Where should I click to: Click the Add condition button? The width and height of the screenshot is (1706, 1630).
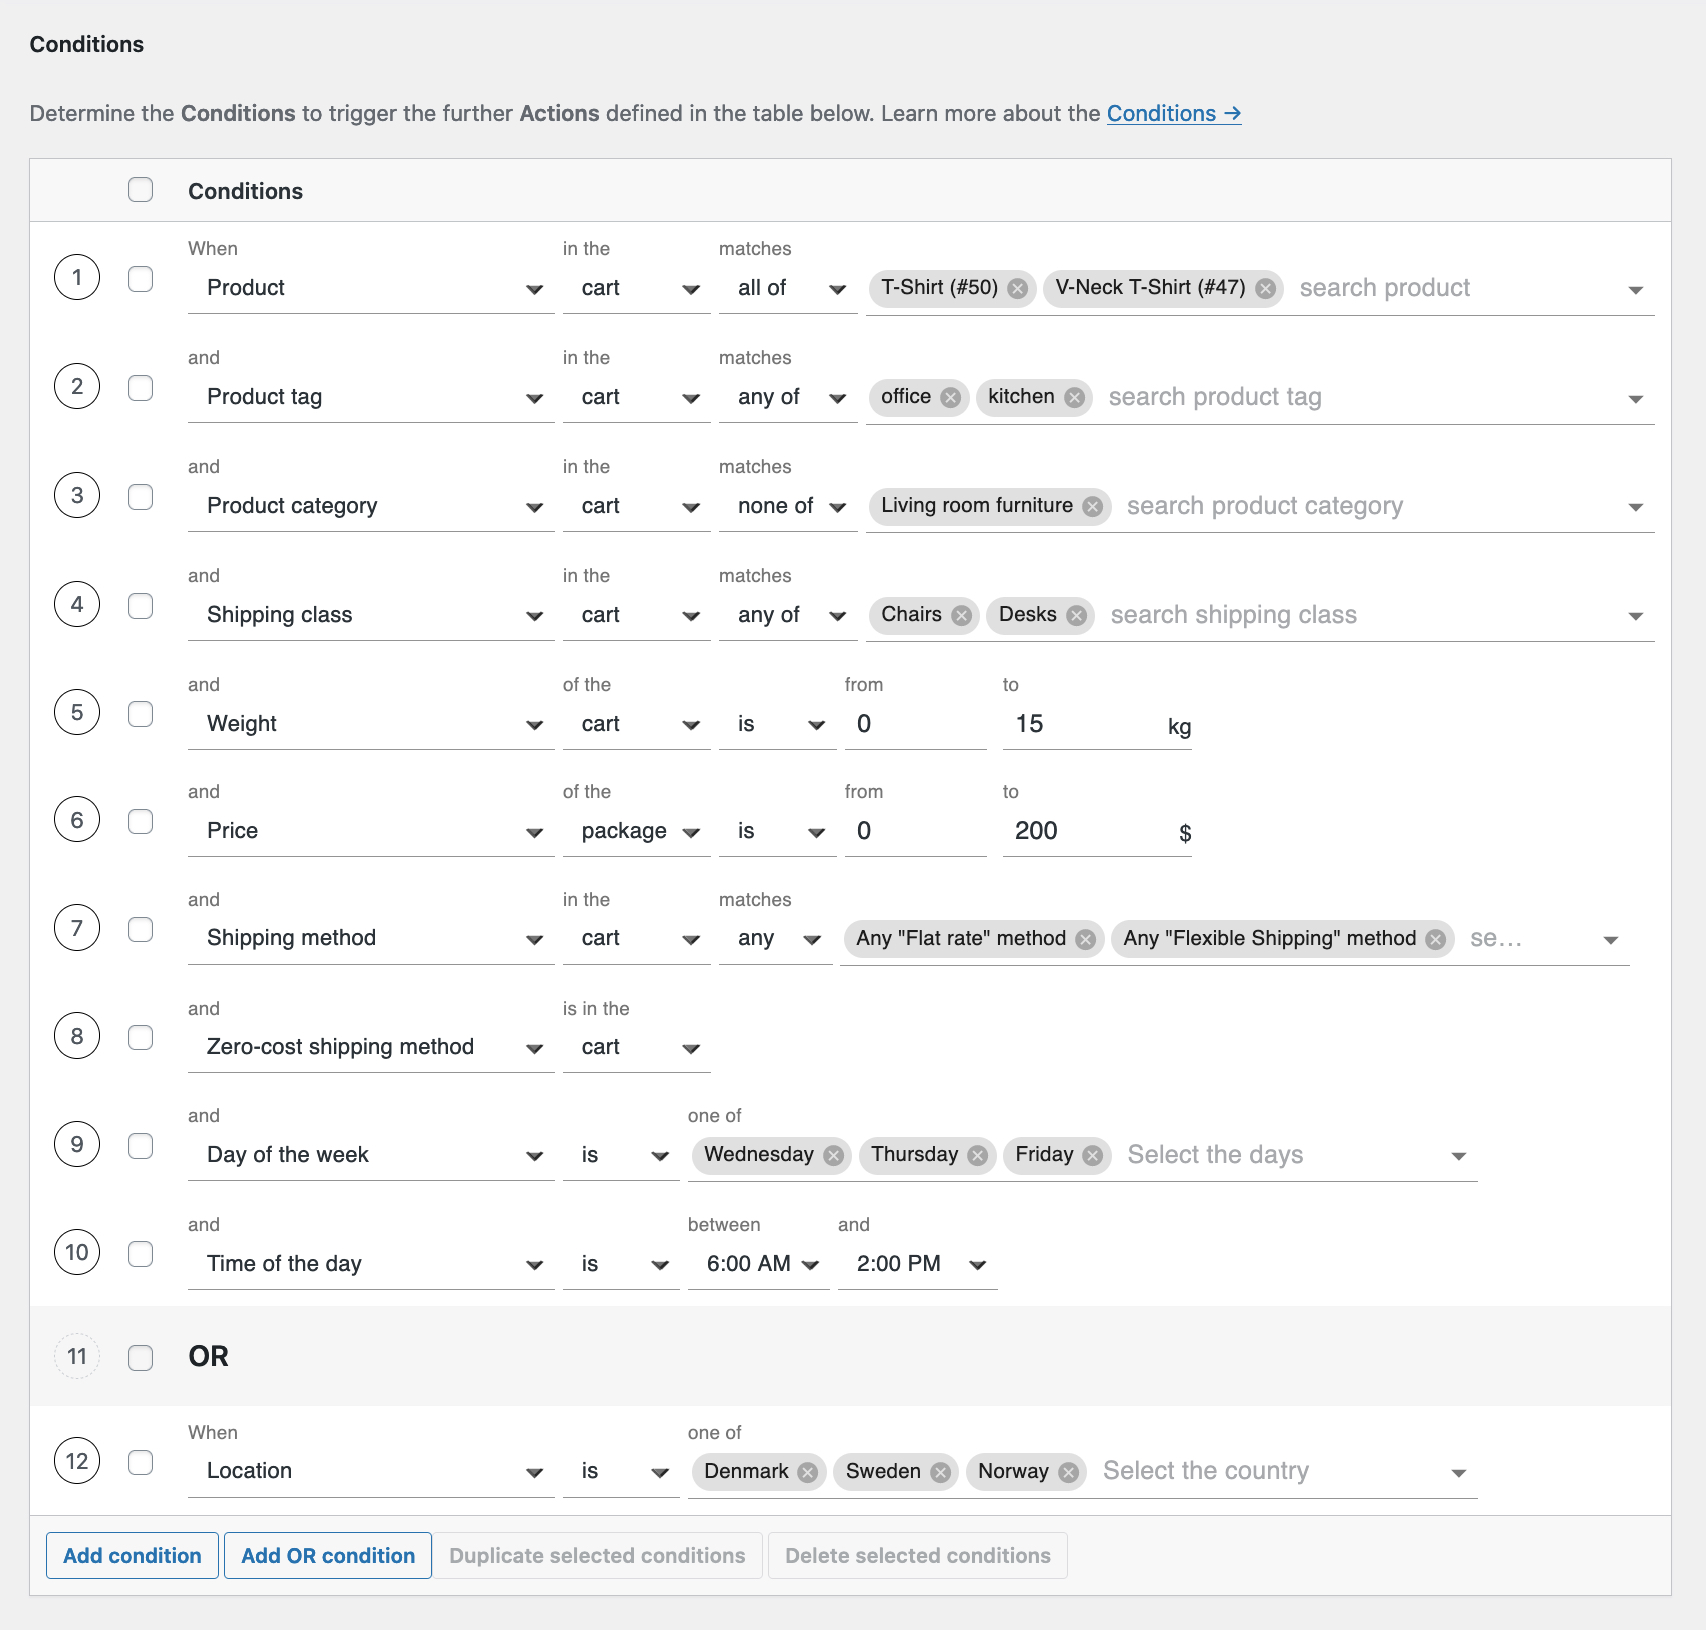[131, 1555]
